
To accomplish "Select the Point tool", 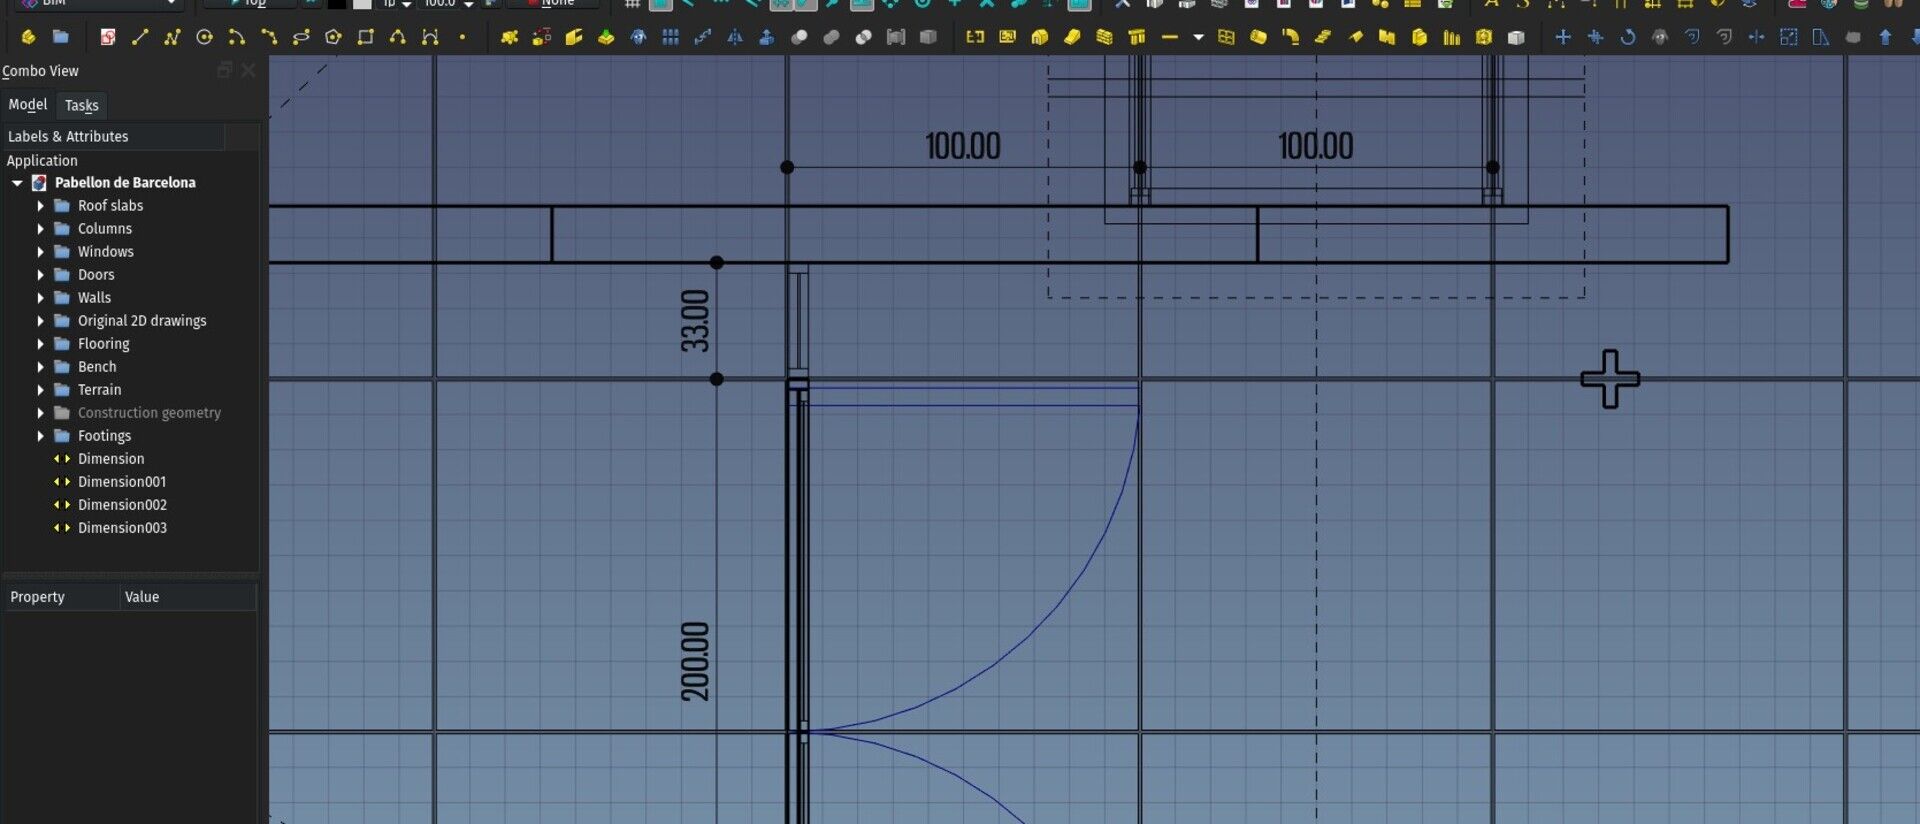I will click(x=462, y=37).
